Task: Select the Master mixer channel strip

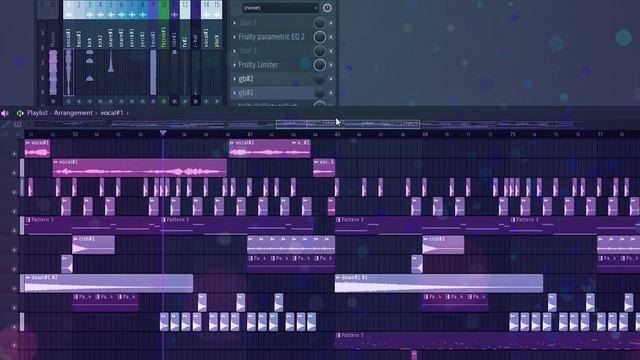Action: [53, 61]
